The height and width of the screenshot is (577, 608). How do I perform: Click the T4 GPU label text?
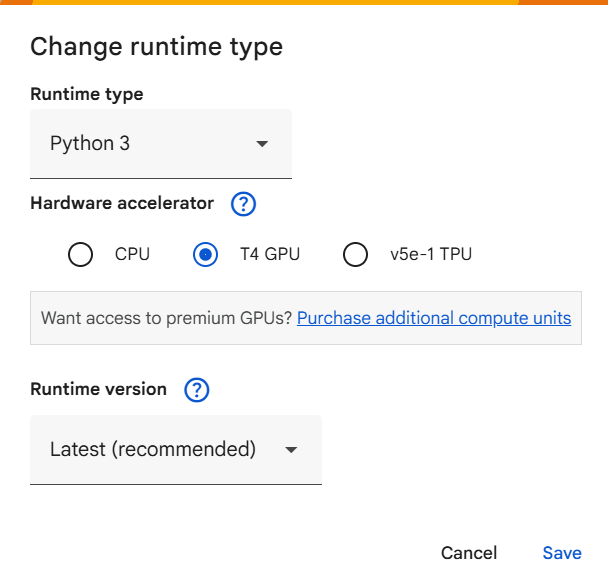coord(269,255)
